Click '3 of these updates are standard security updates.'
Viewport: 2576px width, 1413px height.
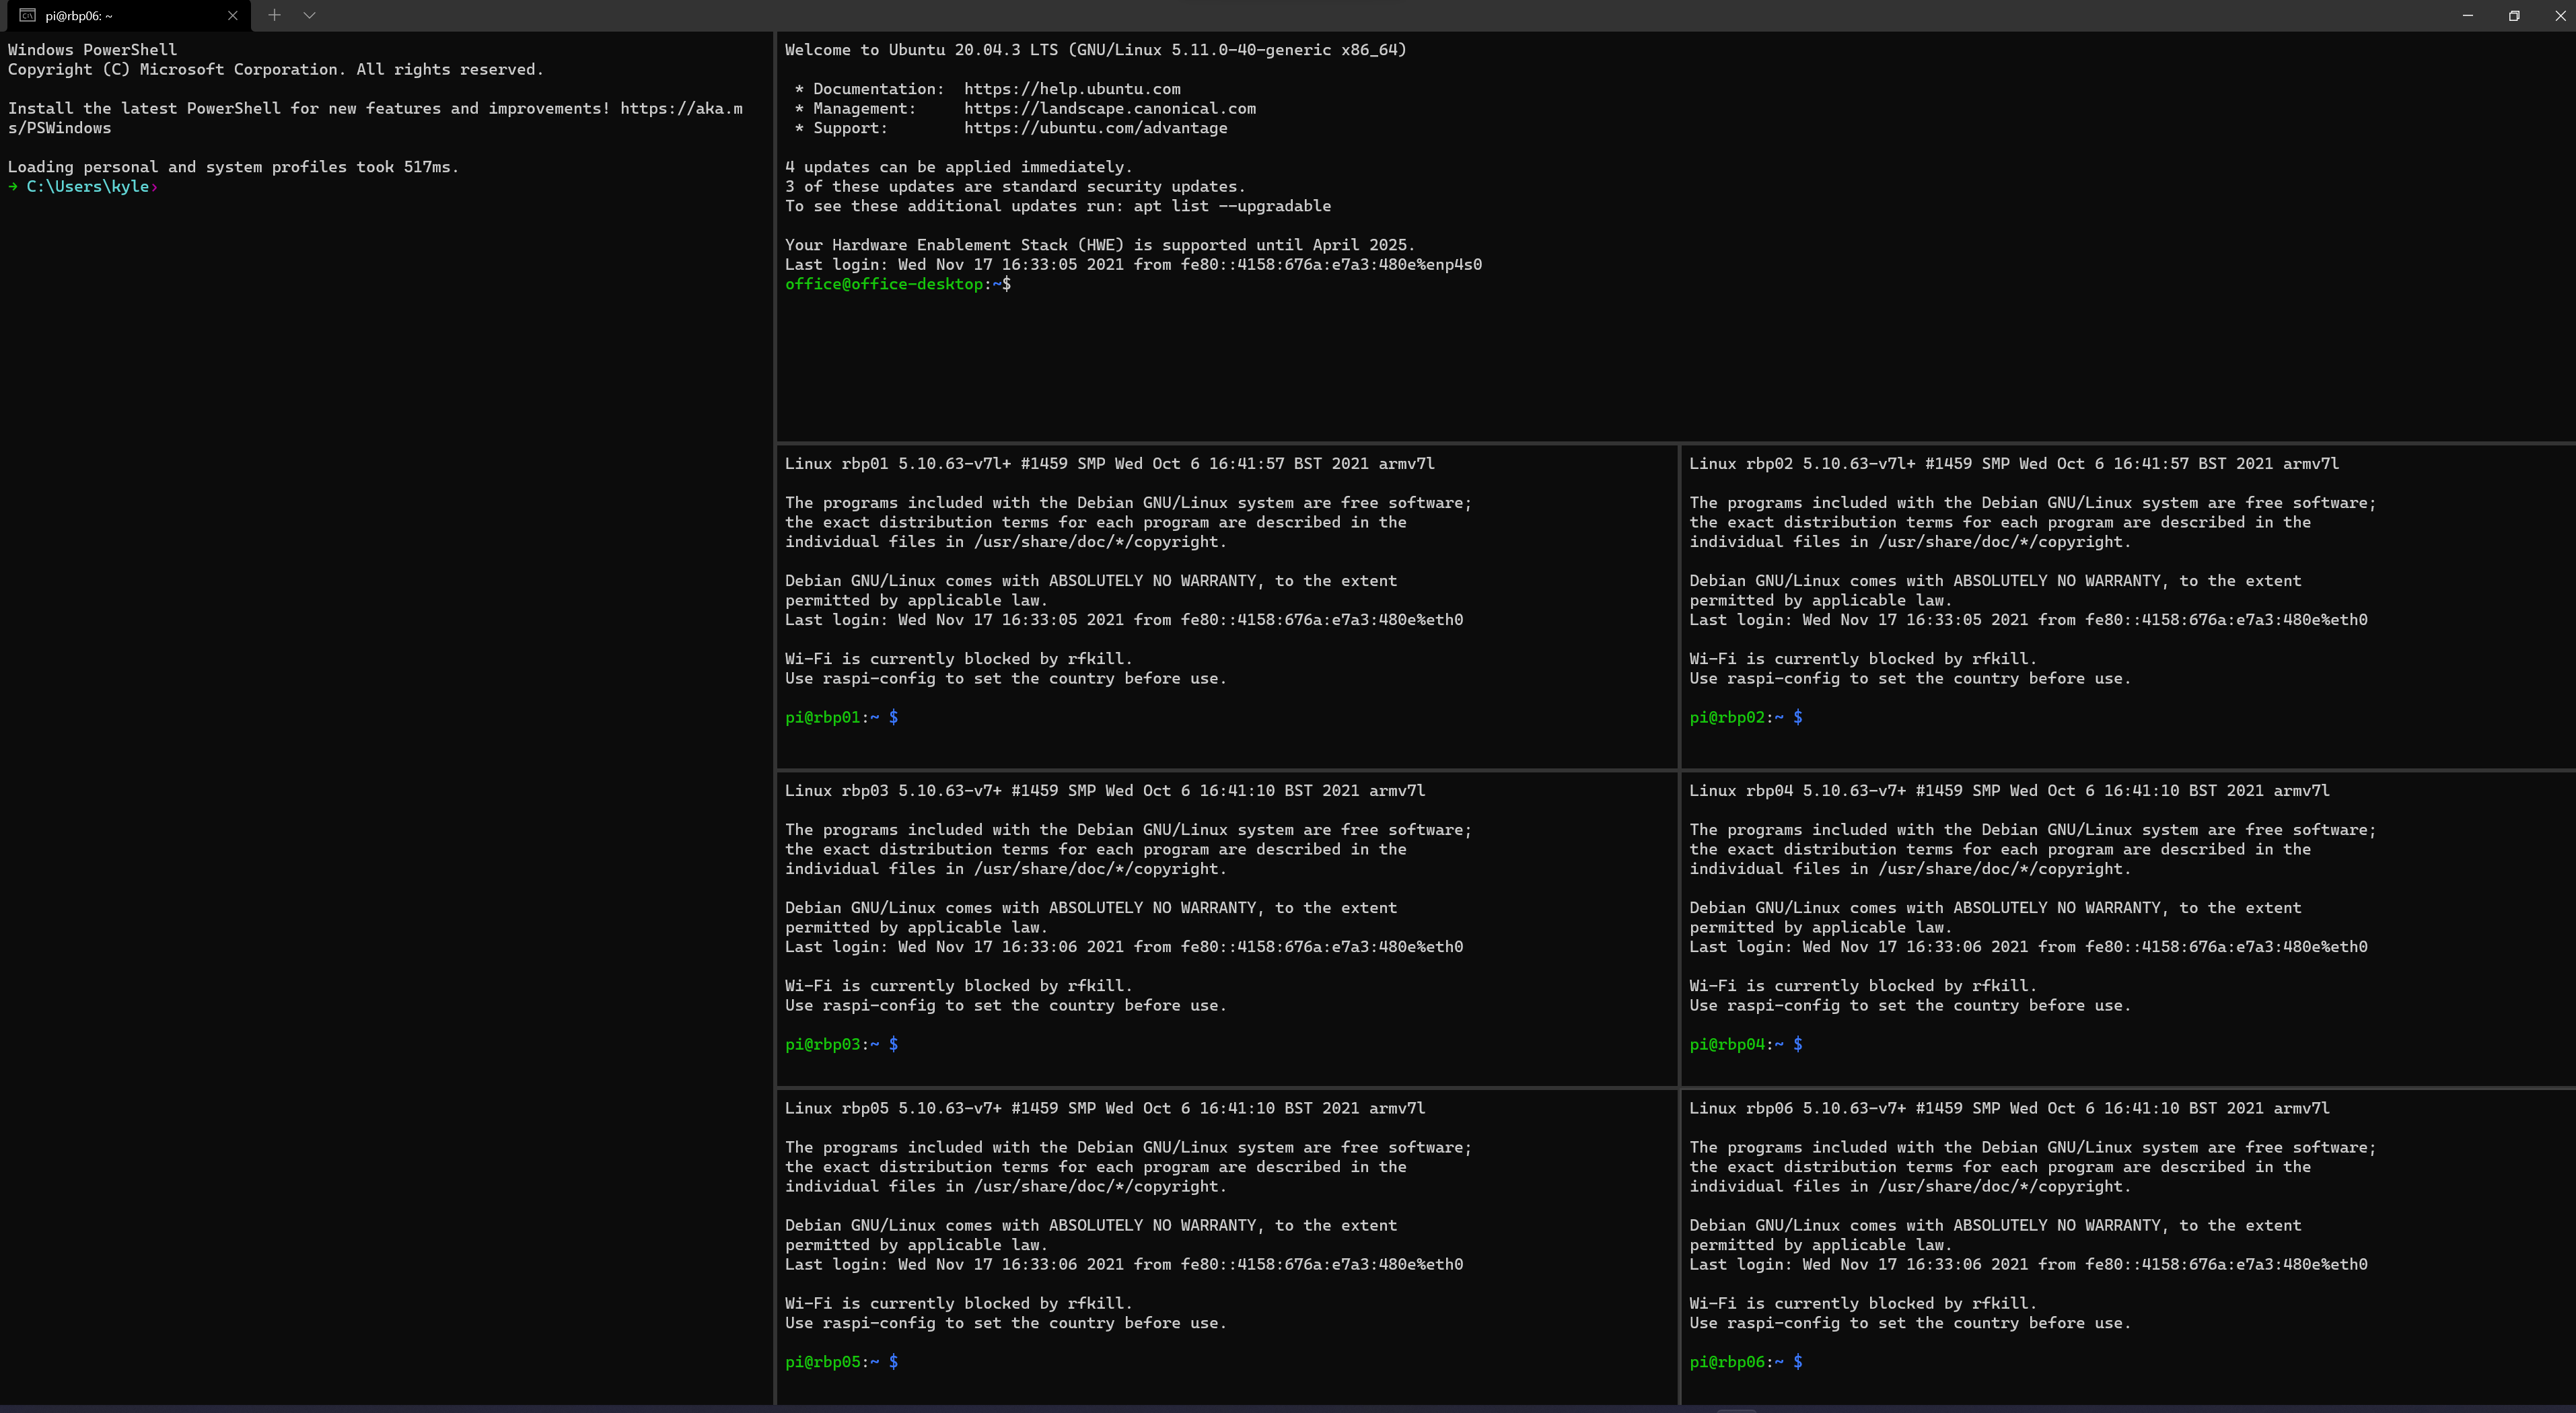tap(1015, 187)
